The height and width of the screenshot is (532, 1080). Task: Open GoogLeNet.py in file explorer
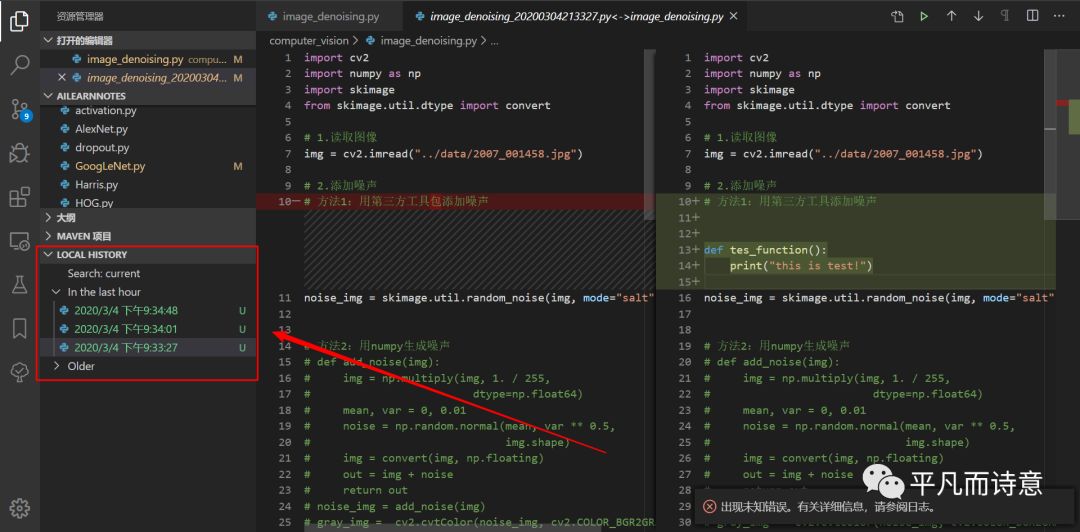(x=148, y=166)
